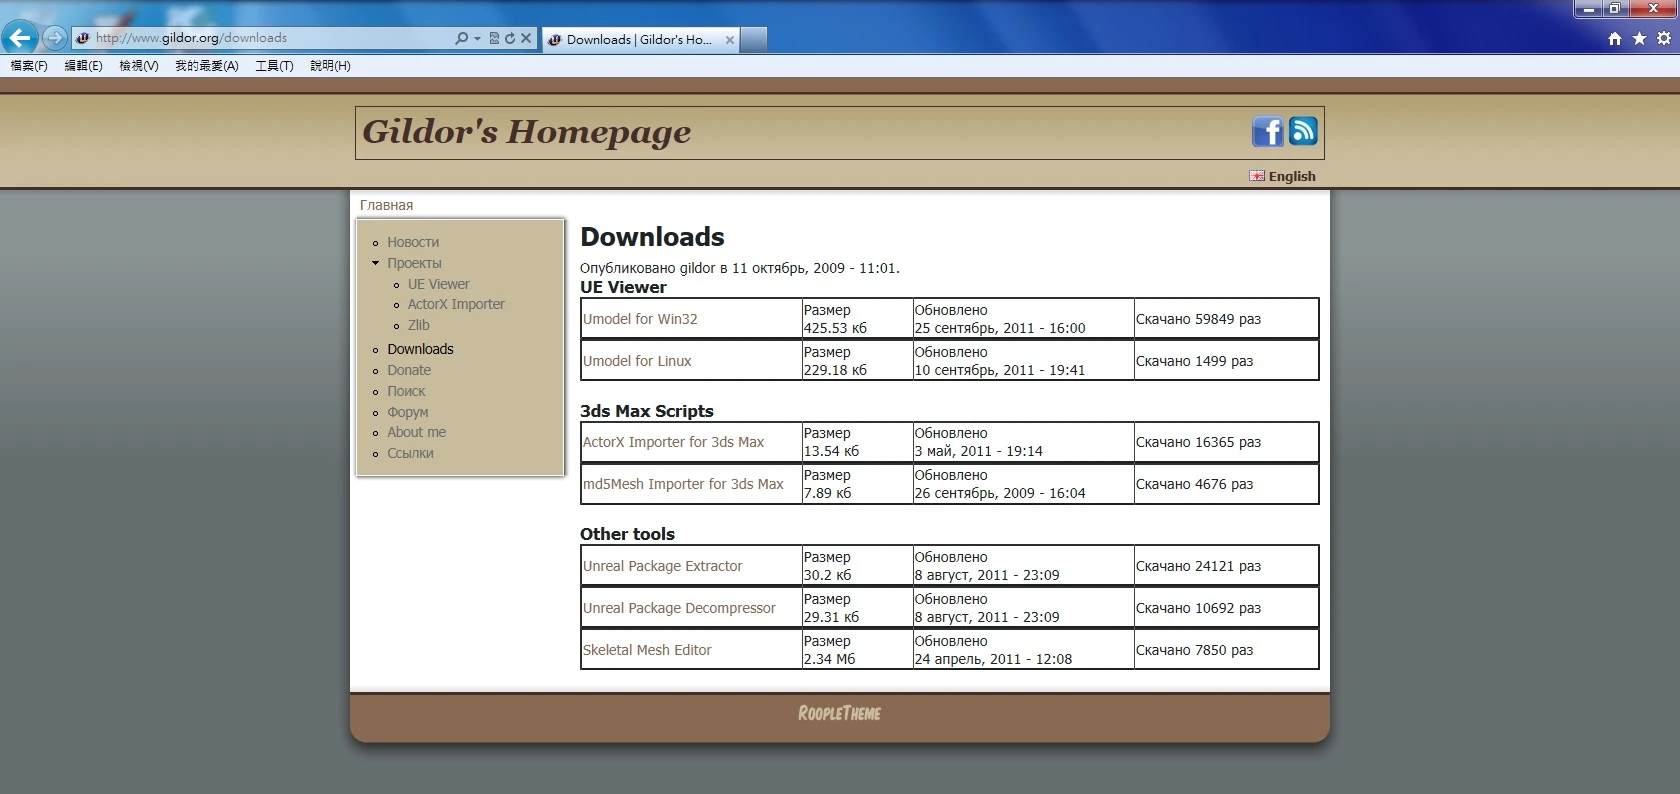This screenshot has height=794, width=1680.
Task: Open Ссылки in the sidebar
Action: (x=410, y=453)
